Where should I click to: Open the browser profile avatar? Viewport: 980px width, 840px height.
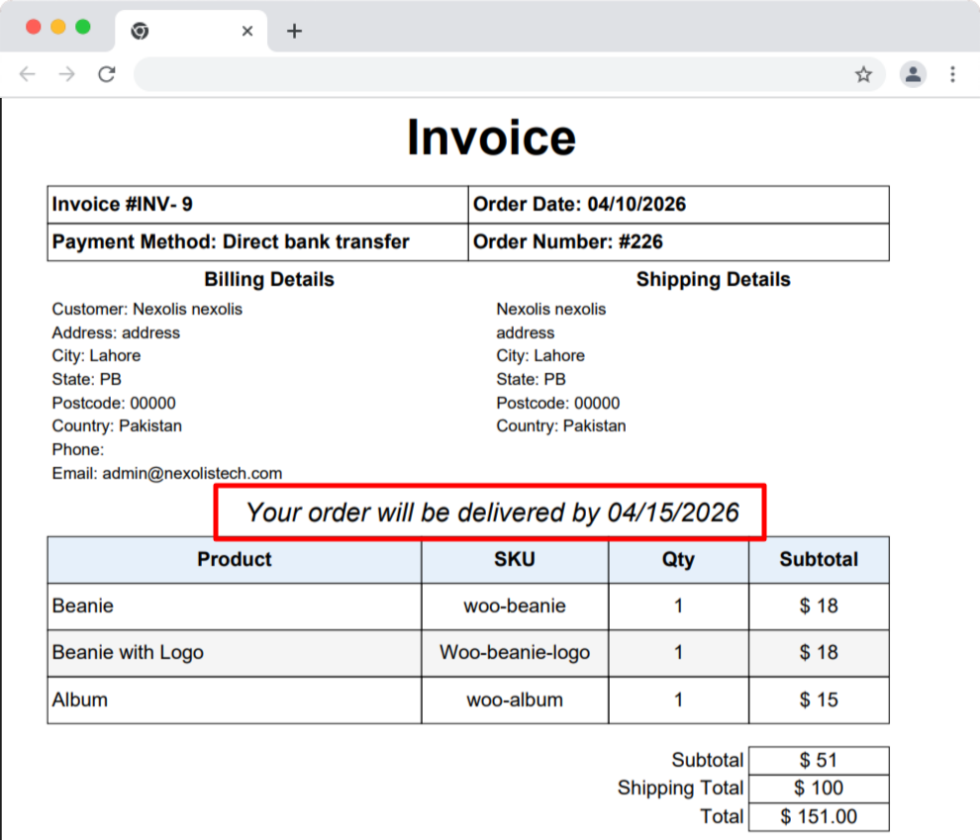(x=913, y=74)
